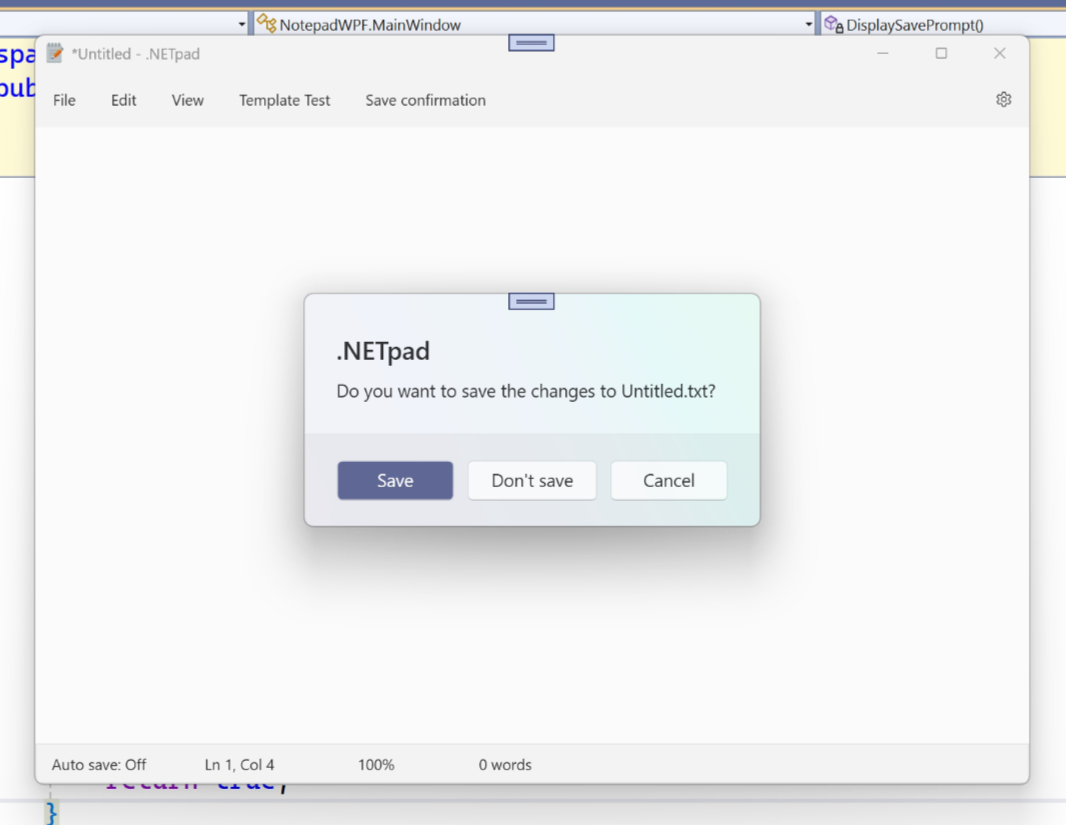Open the View menu
The image size is (1066, 825).
(x=188, y=100)
